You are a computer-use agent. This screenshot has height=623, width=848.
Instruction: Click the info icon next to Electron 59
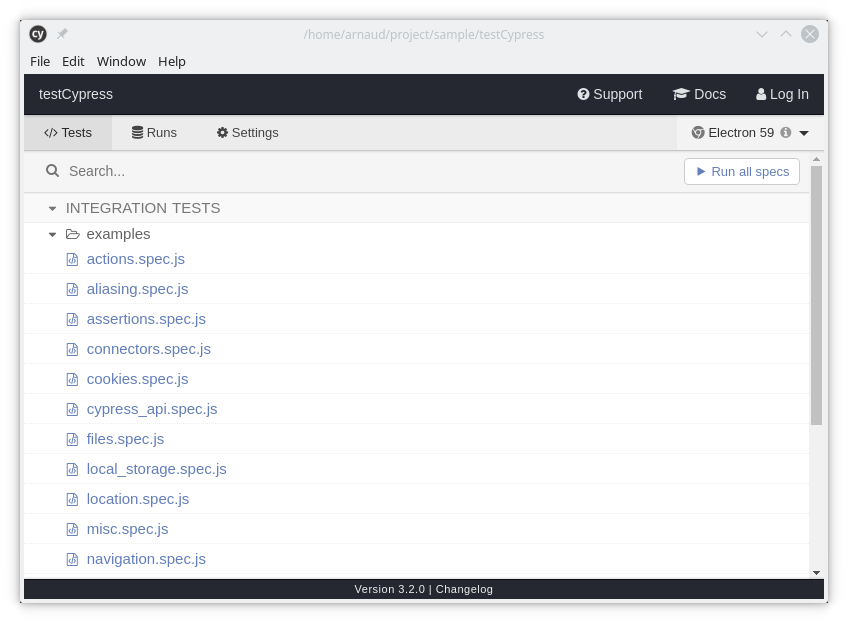pyautogui.click(x=786, y=132)
